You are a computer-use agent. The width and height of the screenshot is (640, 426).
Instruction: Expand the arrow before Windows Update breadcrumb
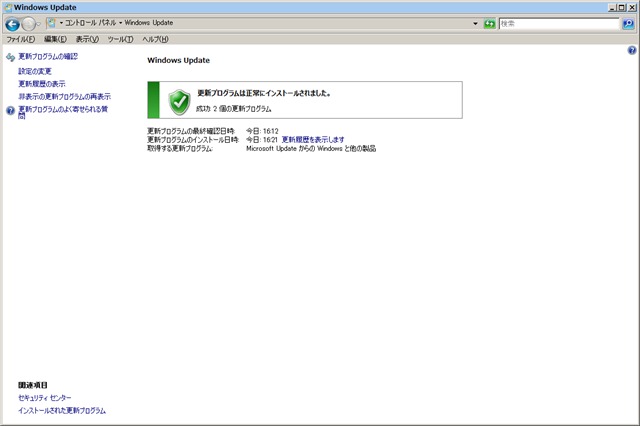coord(120,23)
